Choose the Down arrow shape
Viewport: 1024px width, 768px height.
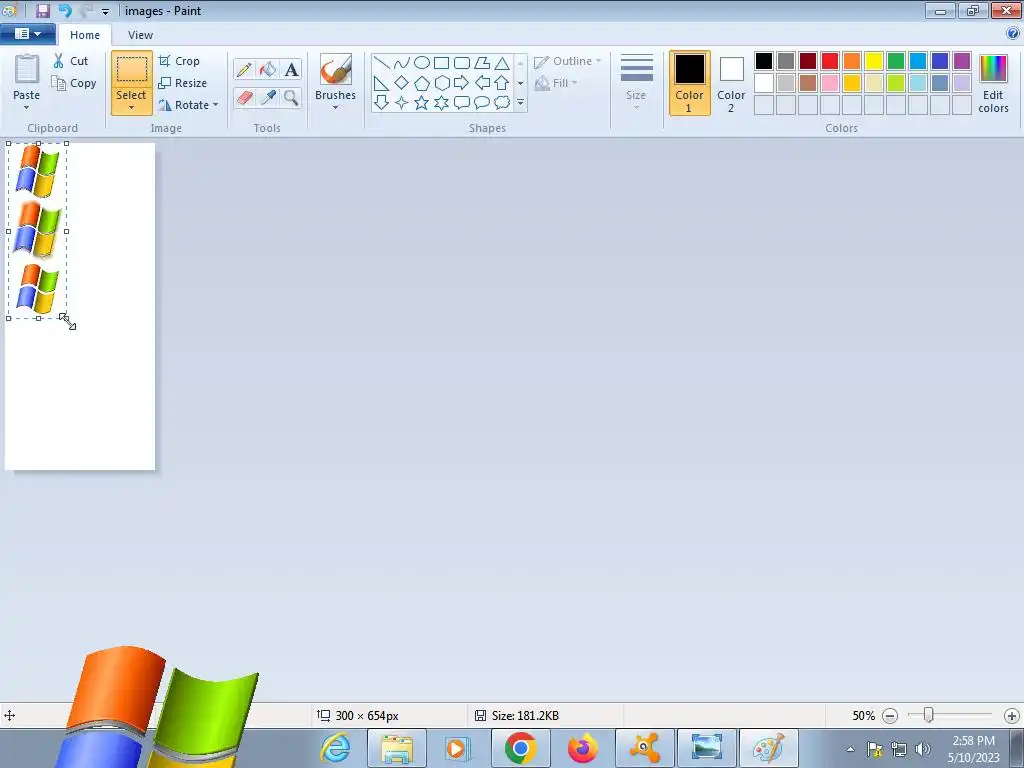[382, 103]
